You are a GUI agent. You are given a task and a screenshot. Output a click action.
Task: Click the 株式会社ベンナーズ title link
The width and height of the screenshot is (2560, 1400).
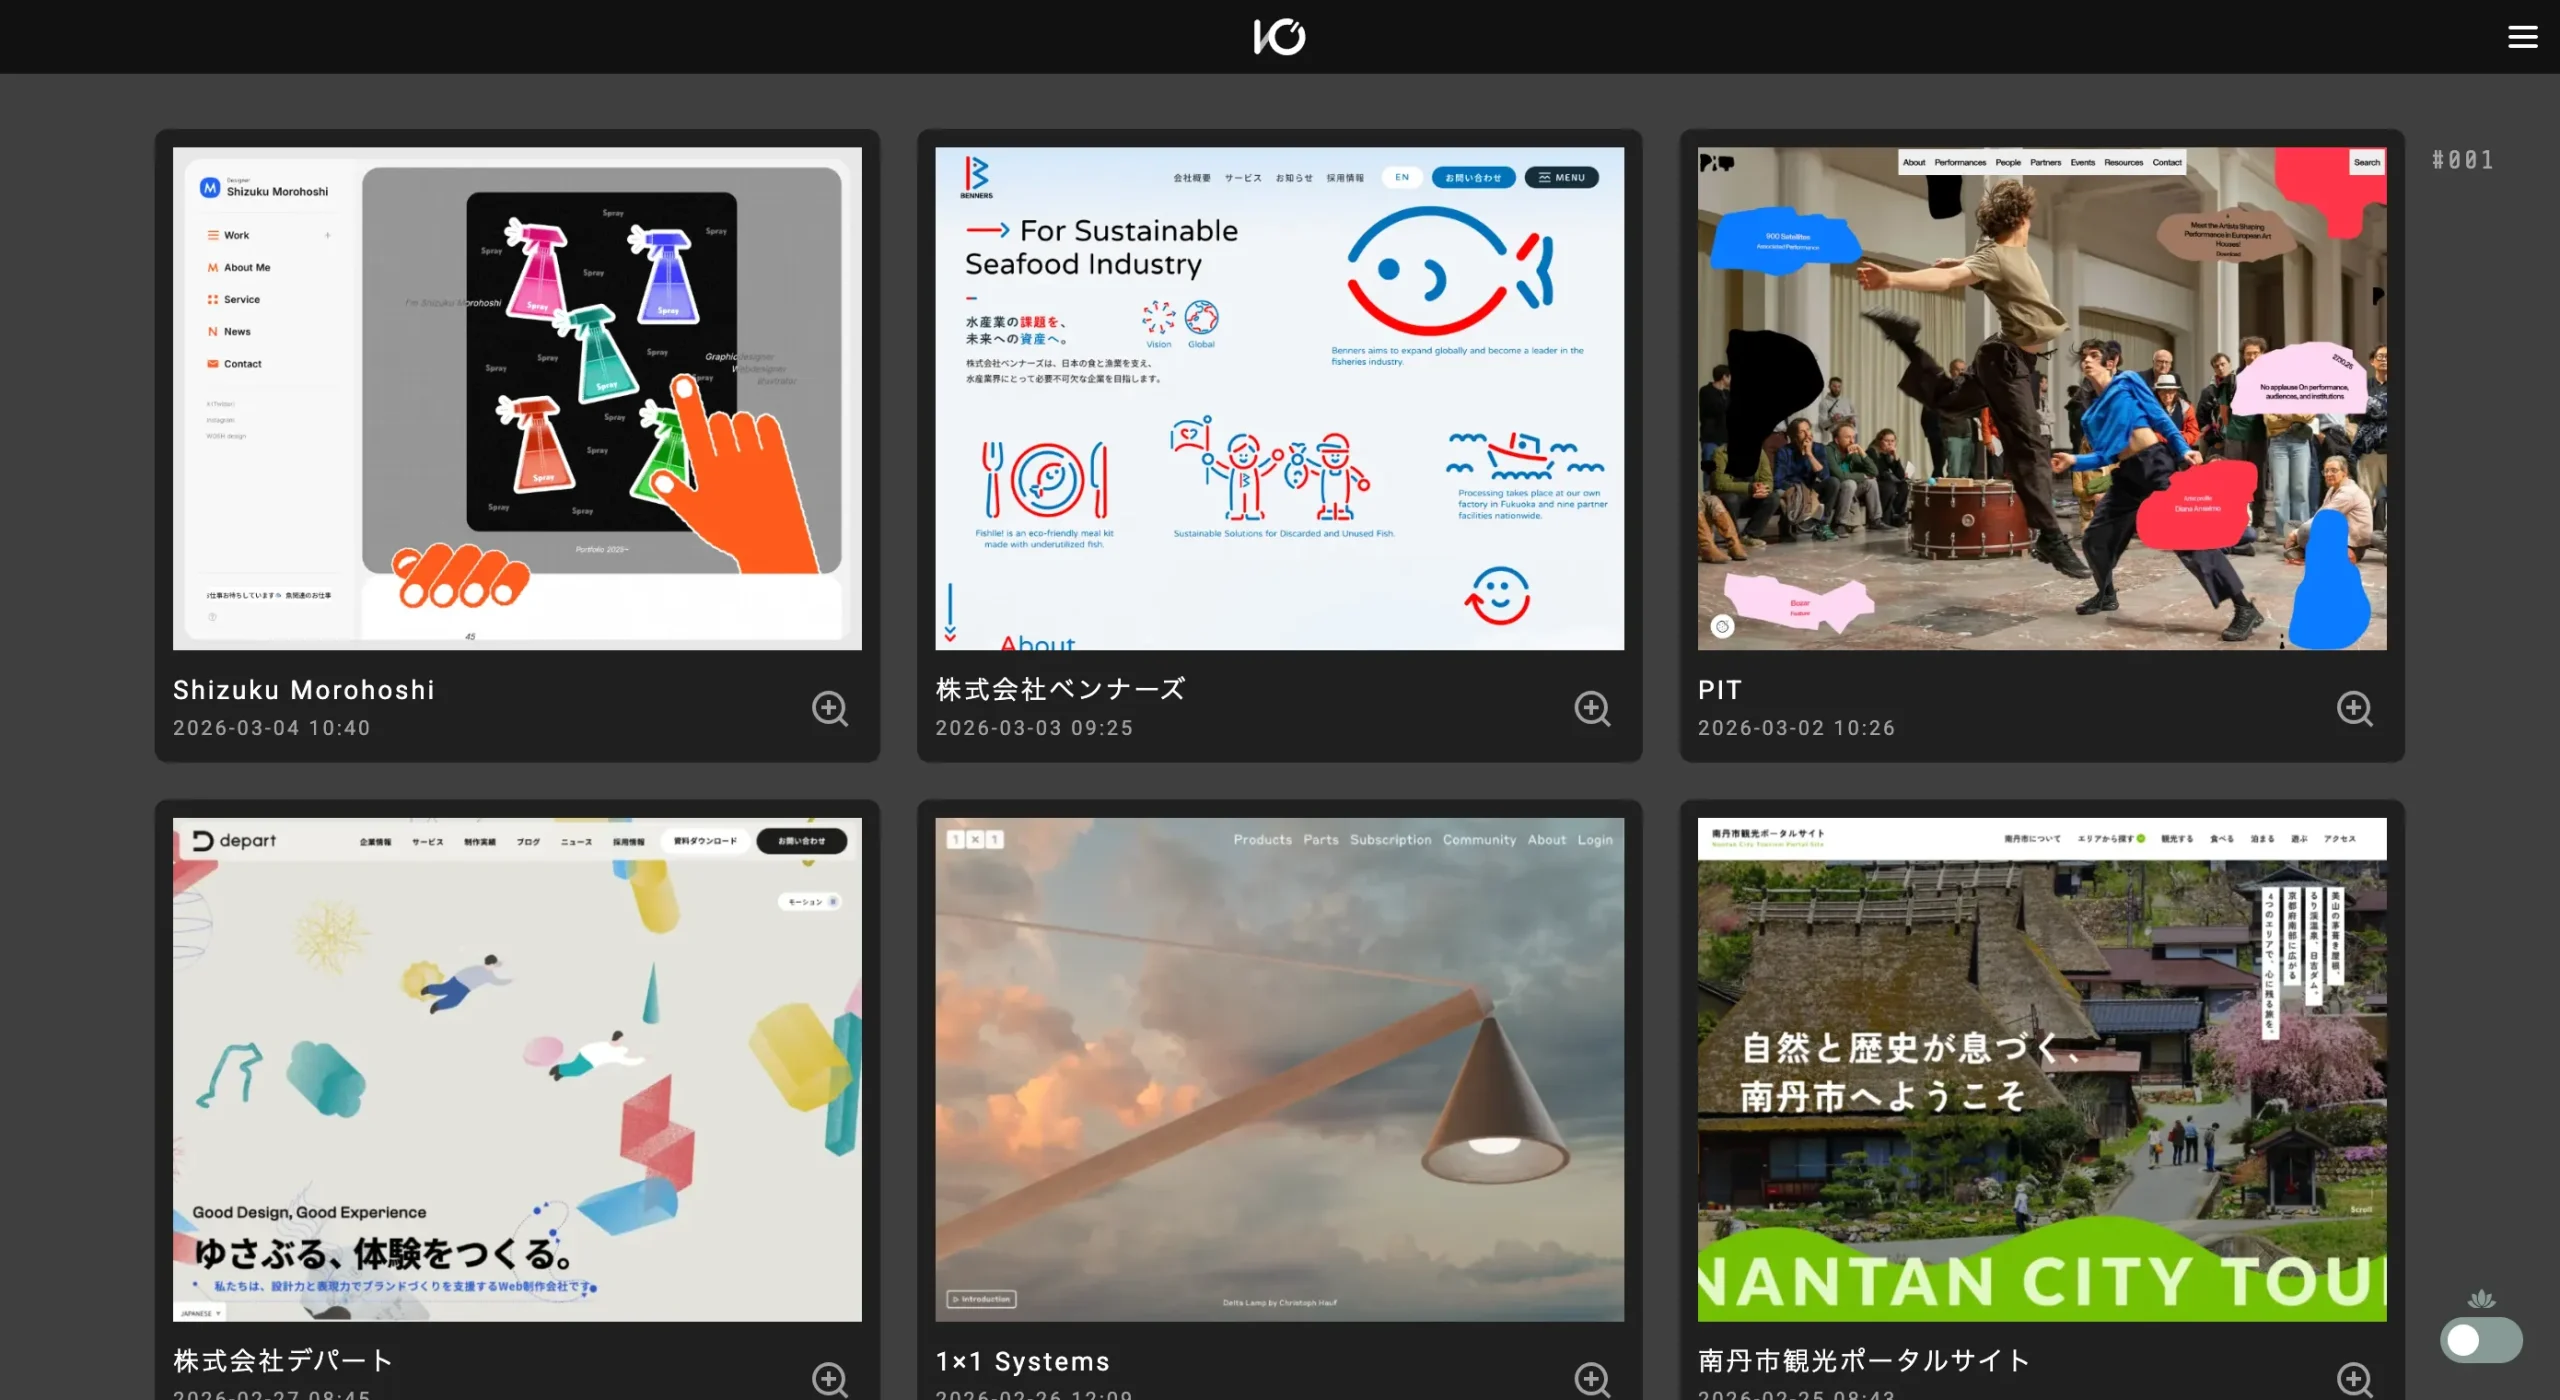1060,690
